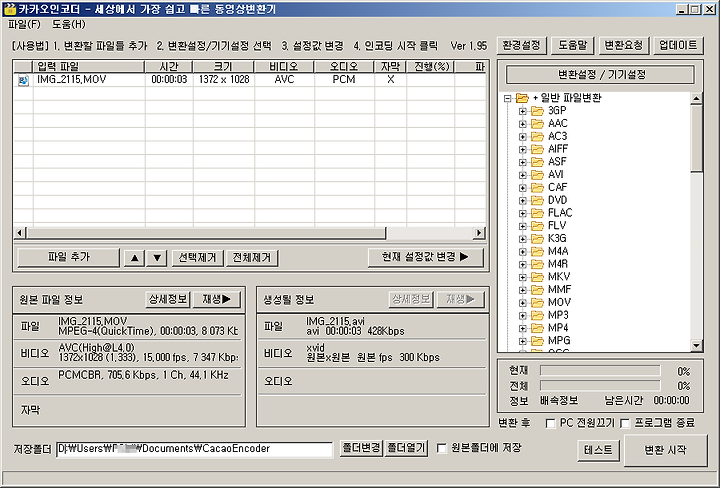Screen dimensions: 720x488
Task: Click 변환설정 / 기기설정 header button
Action: 600,75
